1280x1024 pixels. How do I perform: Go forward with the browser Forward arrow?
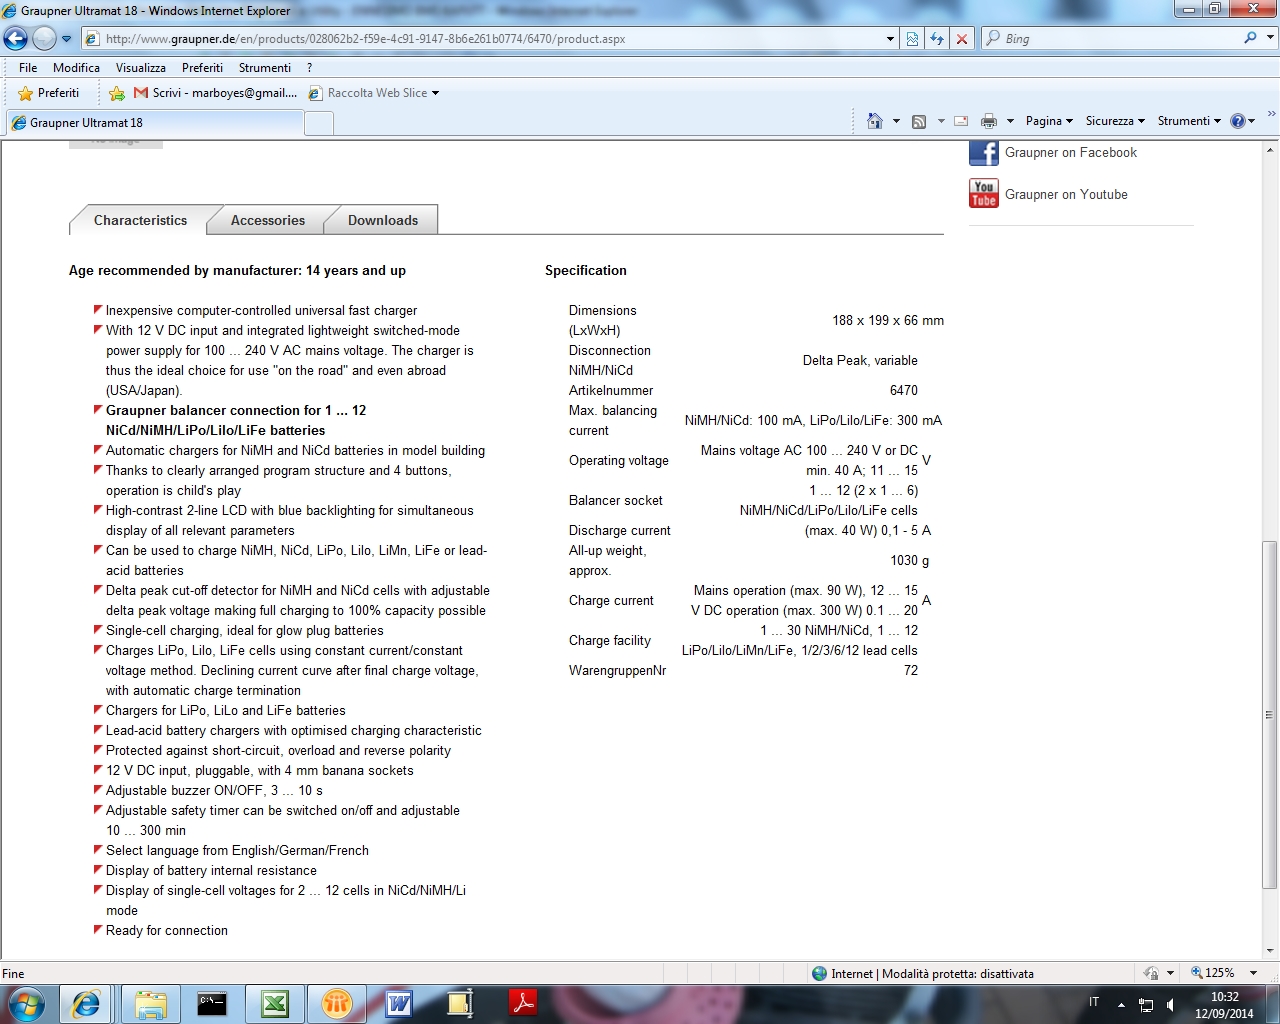click(x=44, y=38)
